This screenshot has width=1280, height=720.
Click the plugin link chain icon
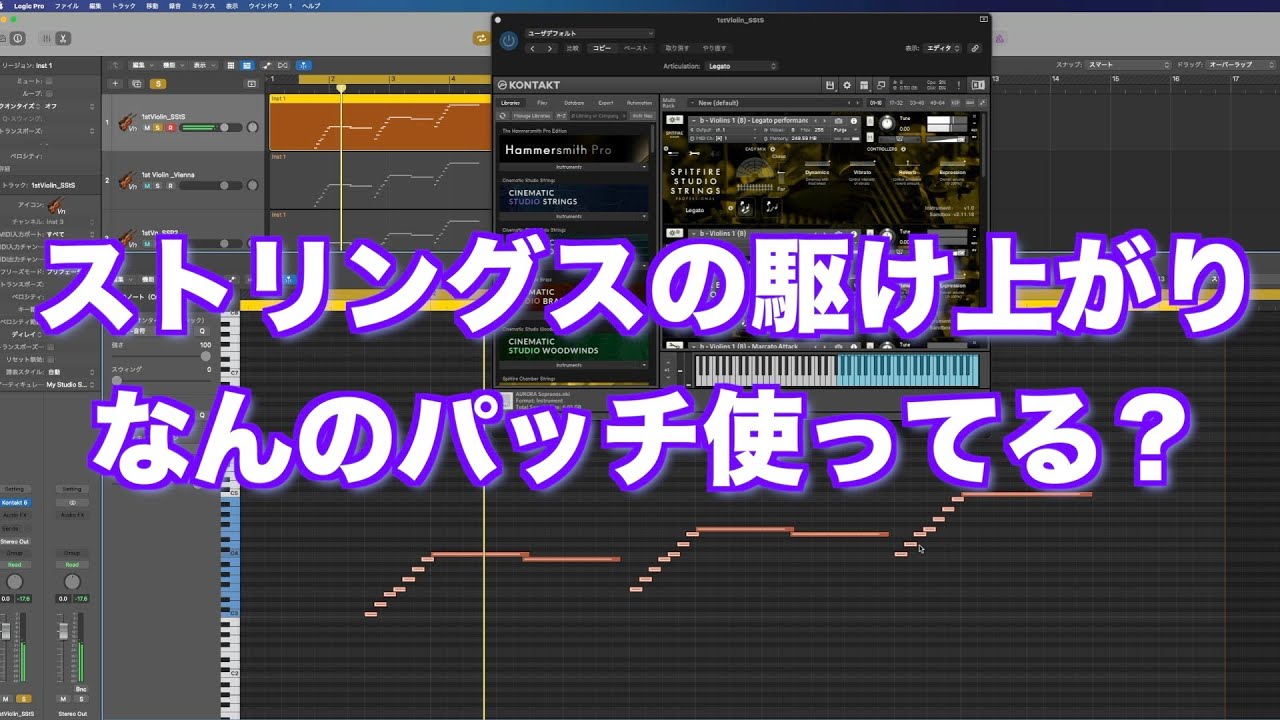coord(975,48)
